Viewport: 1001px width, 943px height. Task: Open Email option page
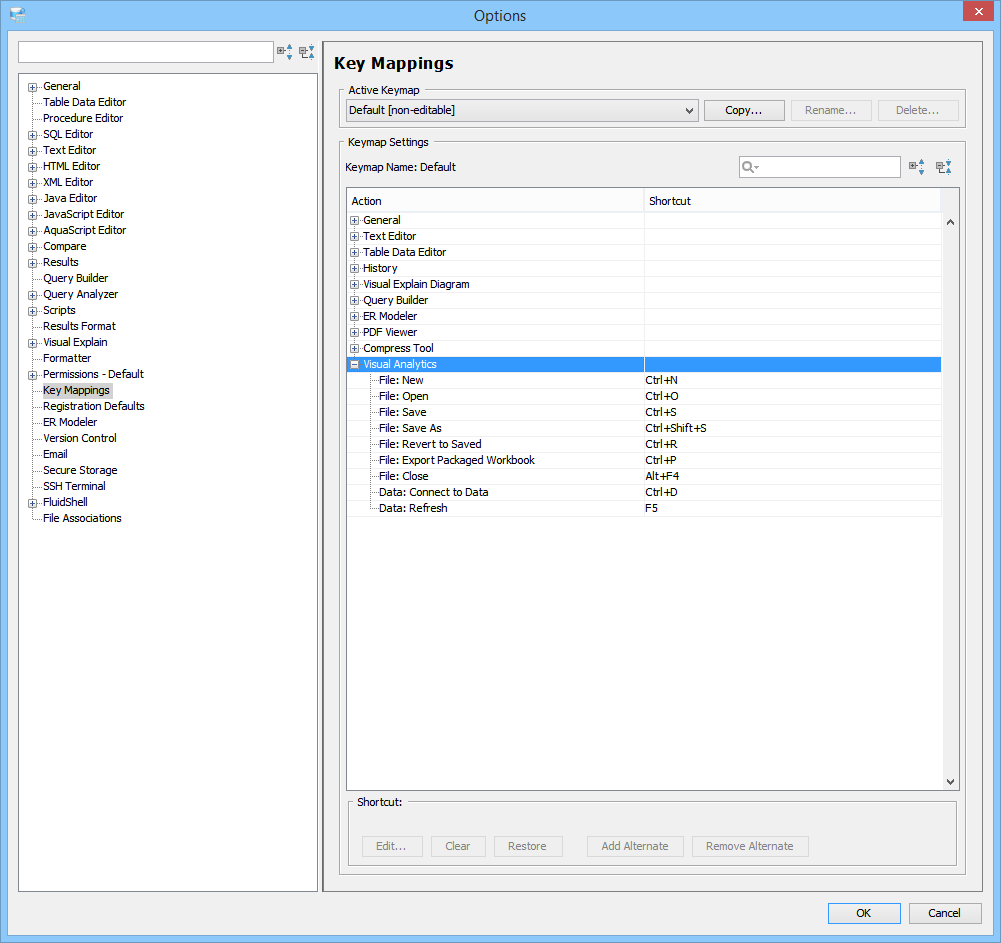(55, 454)
